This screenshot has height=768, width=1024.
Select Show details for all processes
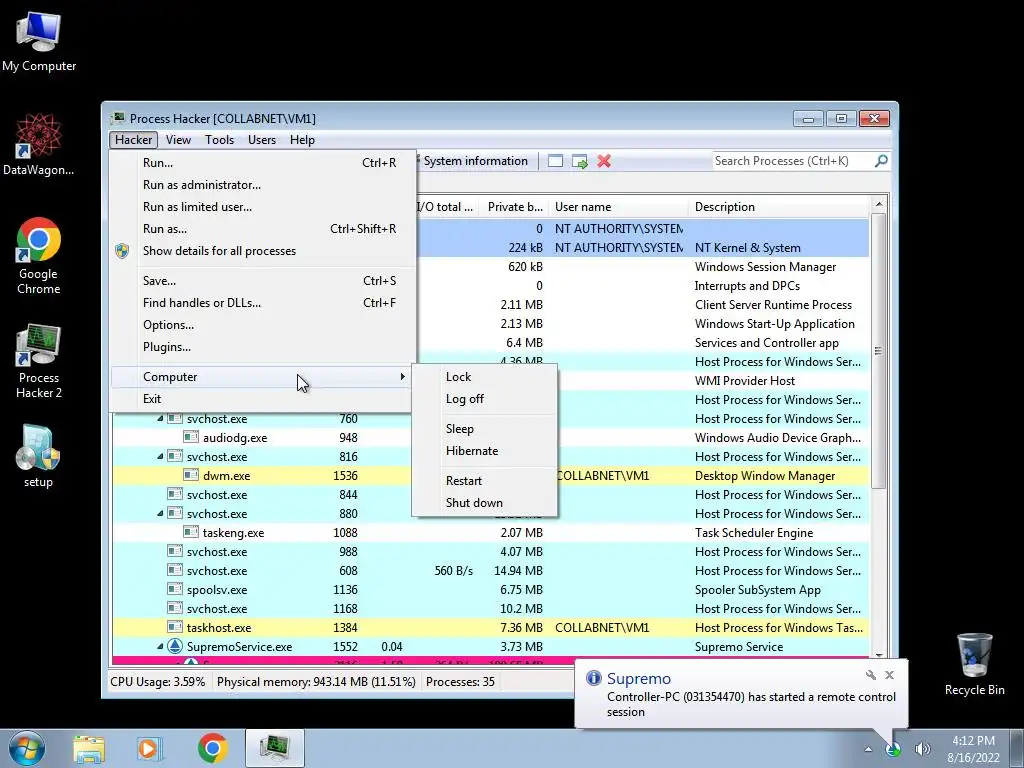(x=263, y=251)
